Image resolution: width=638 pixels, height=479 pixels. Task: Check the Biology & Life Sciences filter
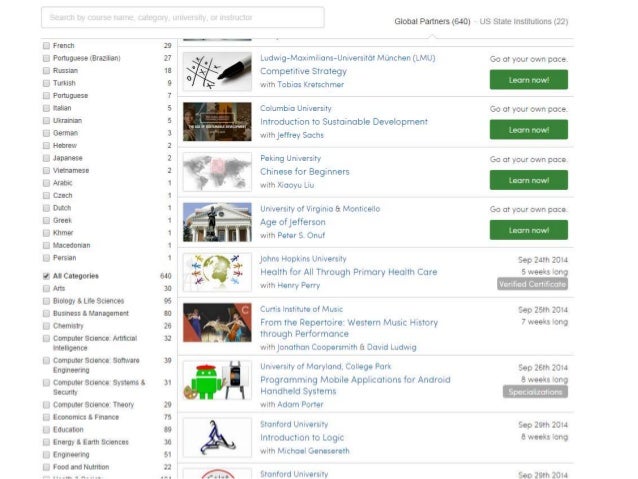point(46,301)
